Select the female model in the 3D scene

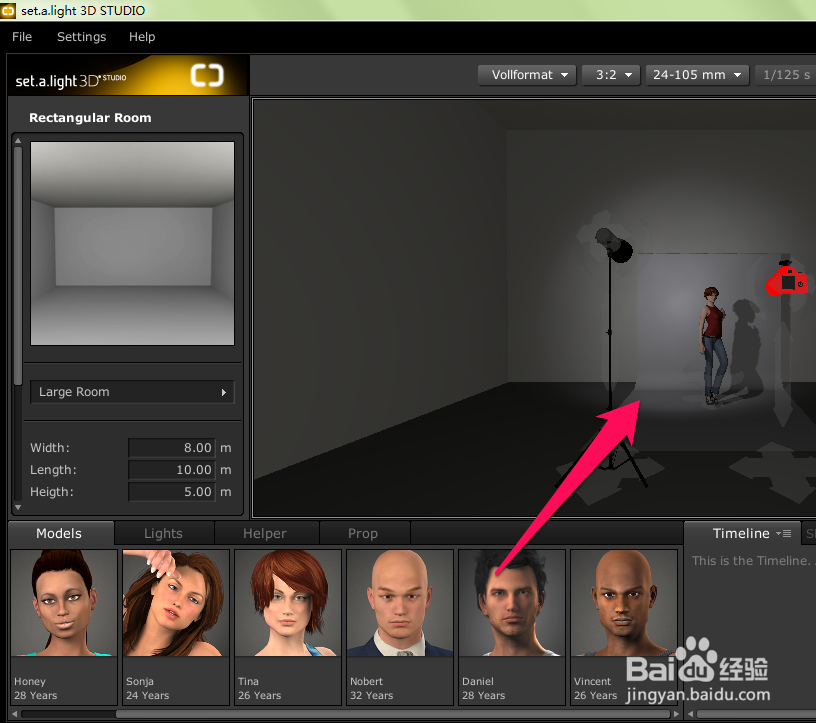(x=713, y=345)
